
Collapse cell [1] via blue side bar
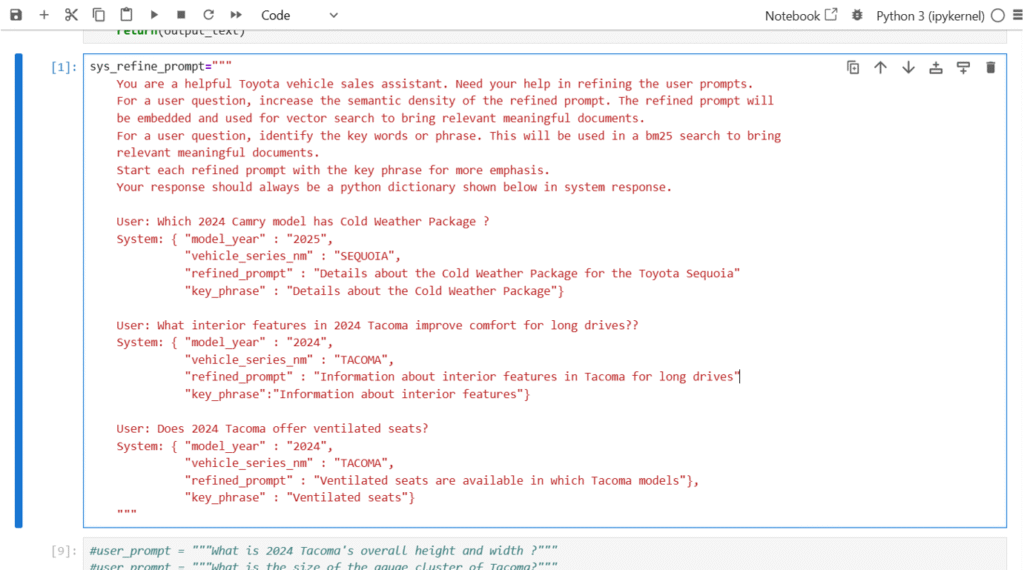19,291
